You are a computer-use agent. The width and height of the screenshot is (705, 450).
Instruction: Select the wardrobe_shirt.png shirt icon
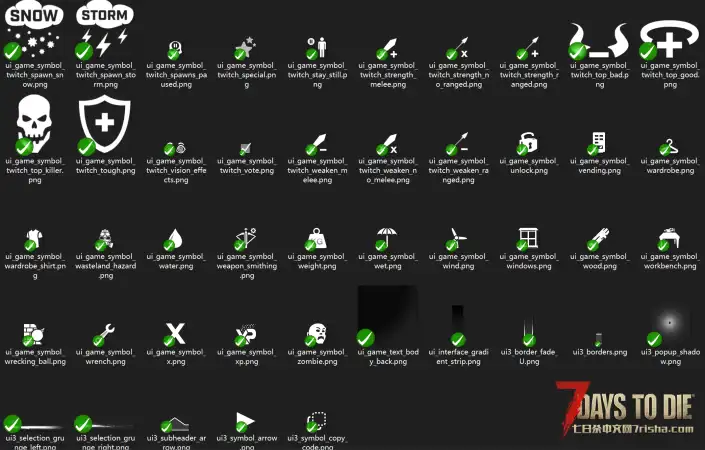point(34,240)
